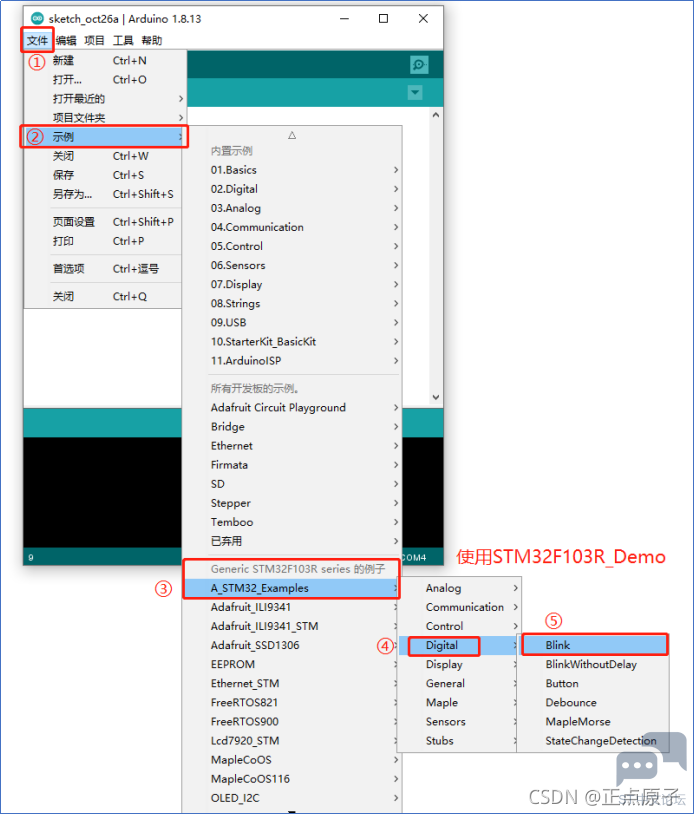695x815 pixels.
Task: Expand the 项目文件夹 submenu
Action: (106, 118)
